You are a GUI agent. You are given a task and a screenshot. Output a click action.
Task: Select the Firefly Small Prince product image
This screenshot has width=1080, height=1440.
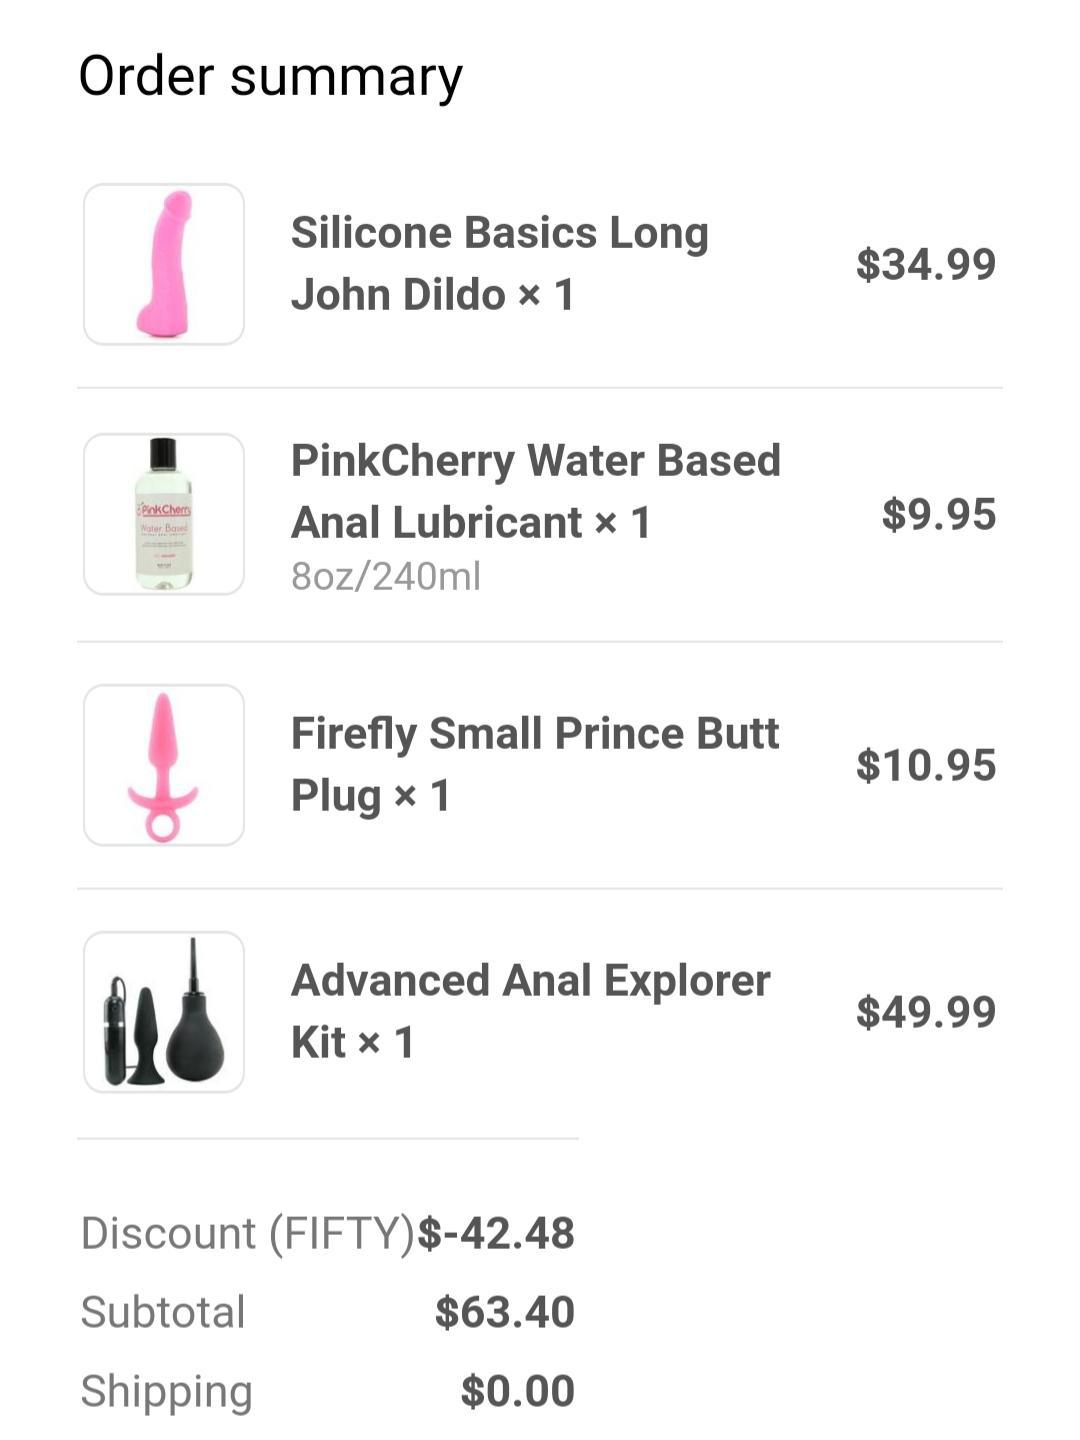point(164,765)
